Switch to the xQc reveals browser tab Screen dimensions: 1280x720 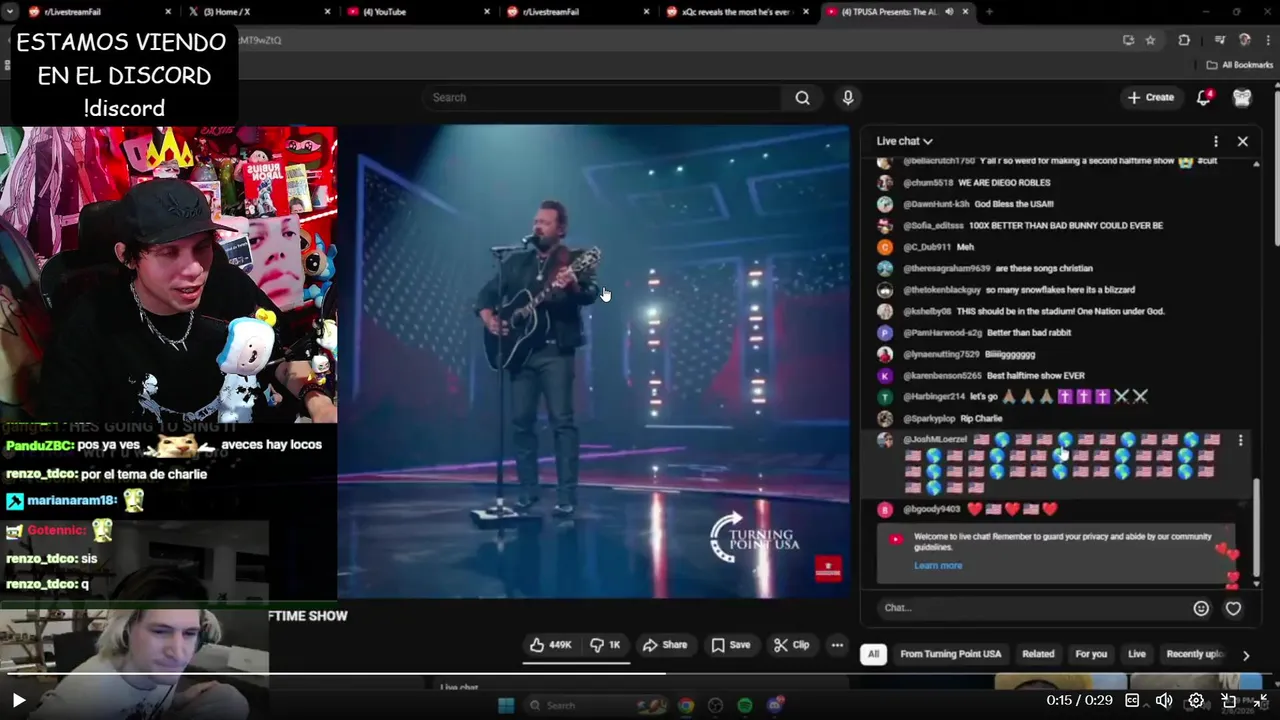pos(738,12)
